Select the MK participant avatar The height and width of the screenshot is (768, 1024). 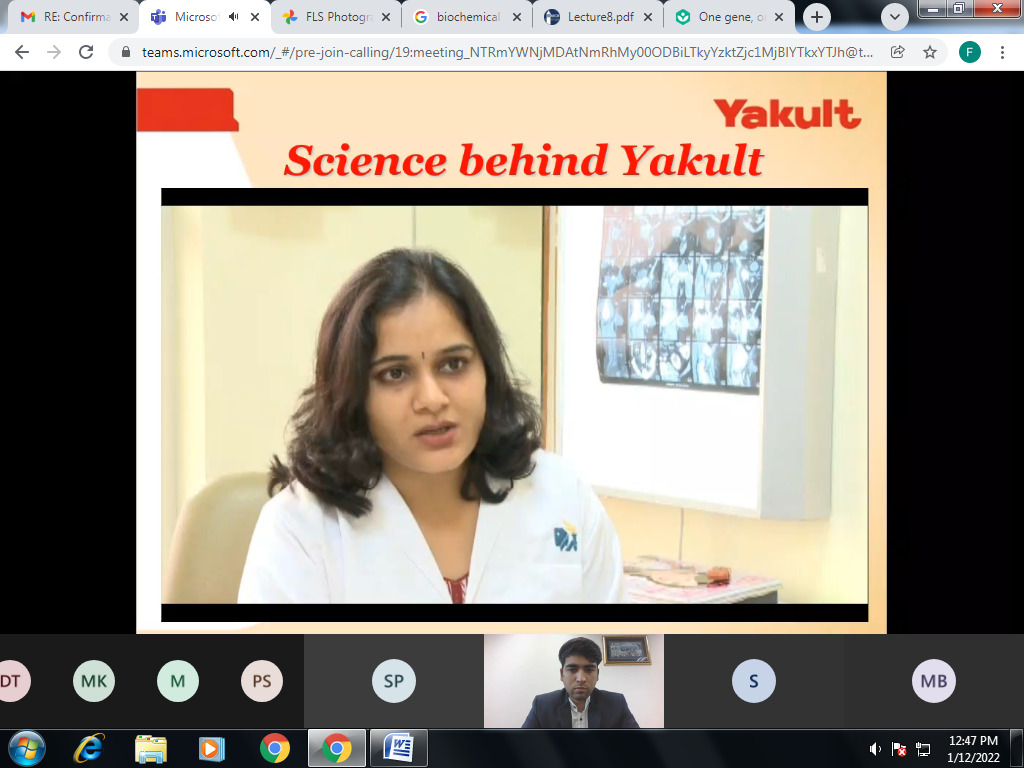tap(94, 681)
